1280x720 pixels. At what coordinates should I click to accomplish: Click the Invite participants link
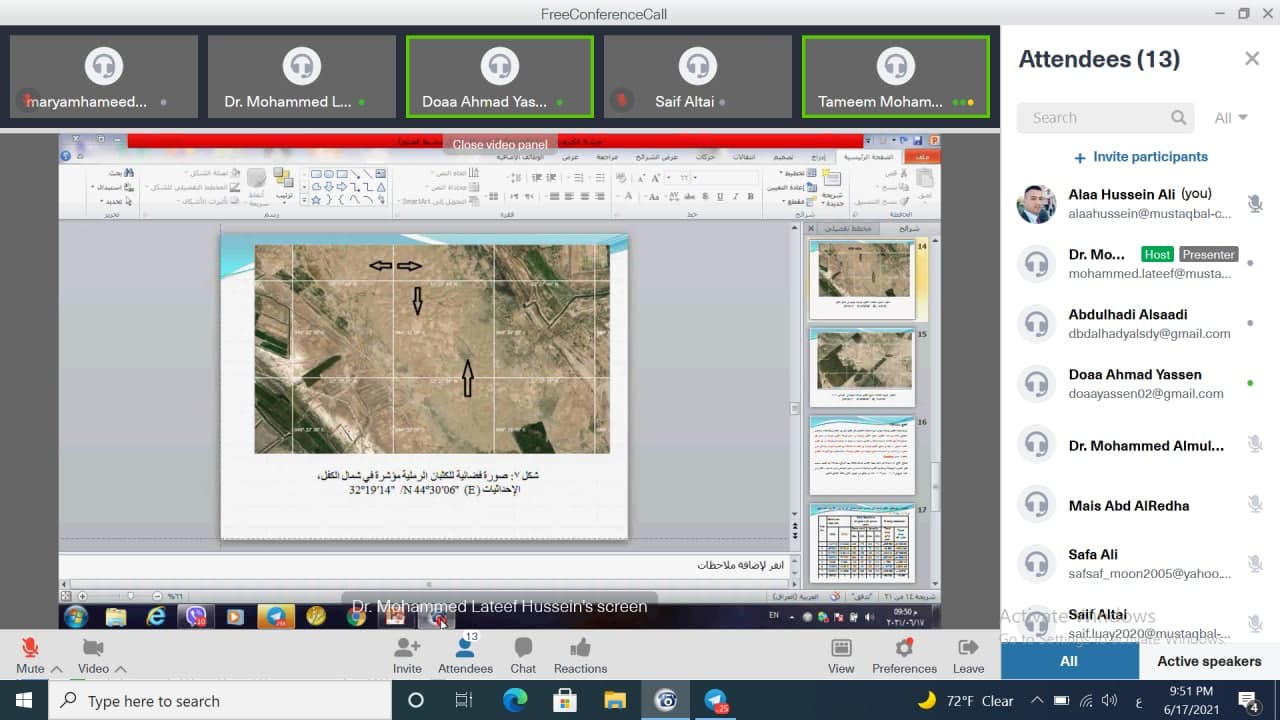1141,157
